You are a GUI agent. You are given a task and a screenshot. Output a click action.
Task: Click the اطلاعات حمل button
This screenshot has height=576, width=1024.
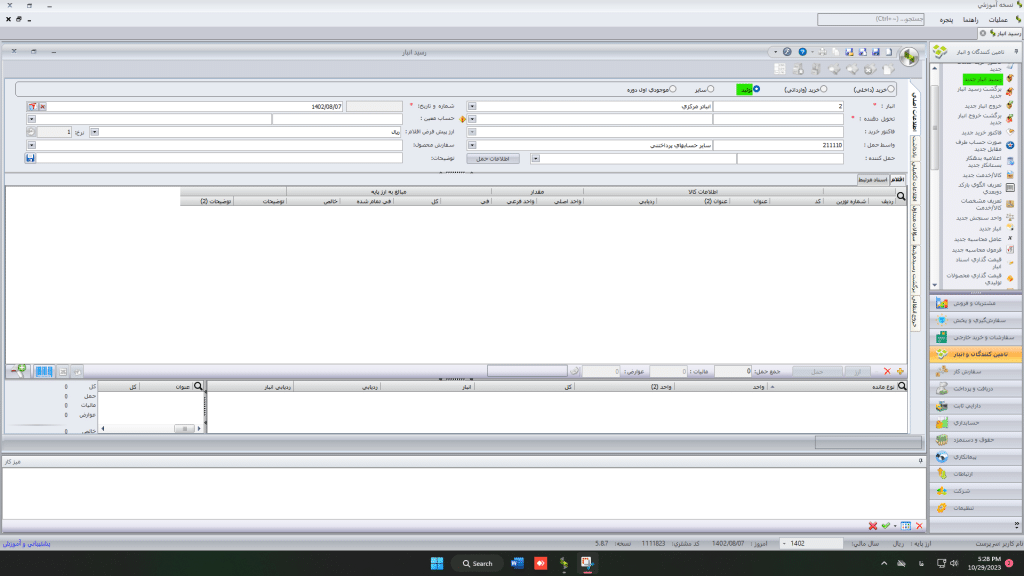[x=493, y=159]
